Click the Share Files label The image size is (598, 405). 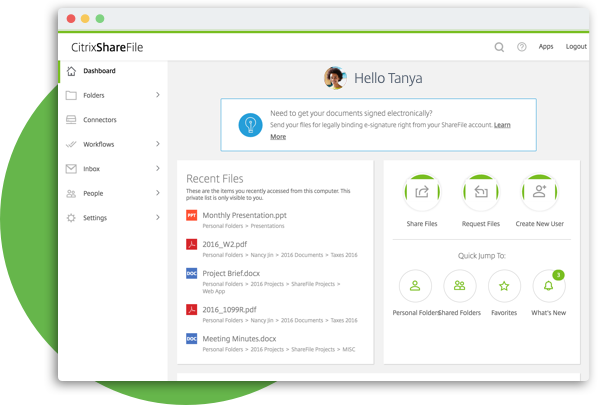pyautogui.click(x=422, y=224)
